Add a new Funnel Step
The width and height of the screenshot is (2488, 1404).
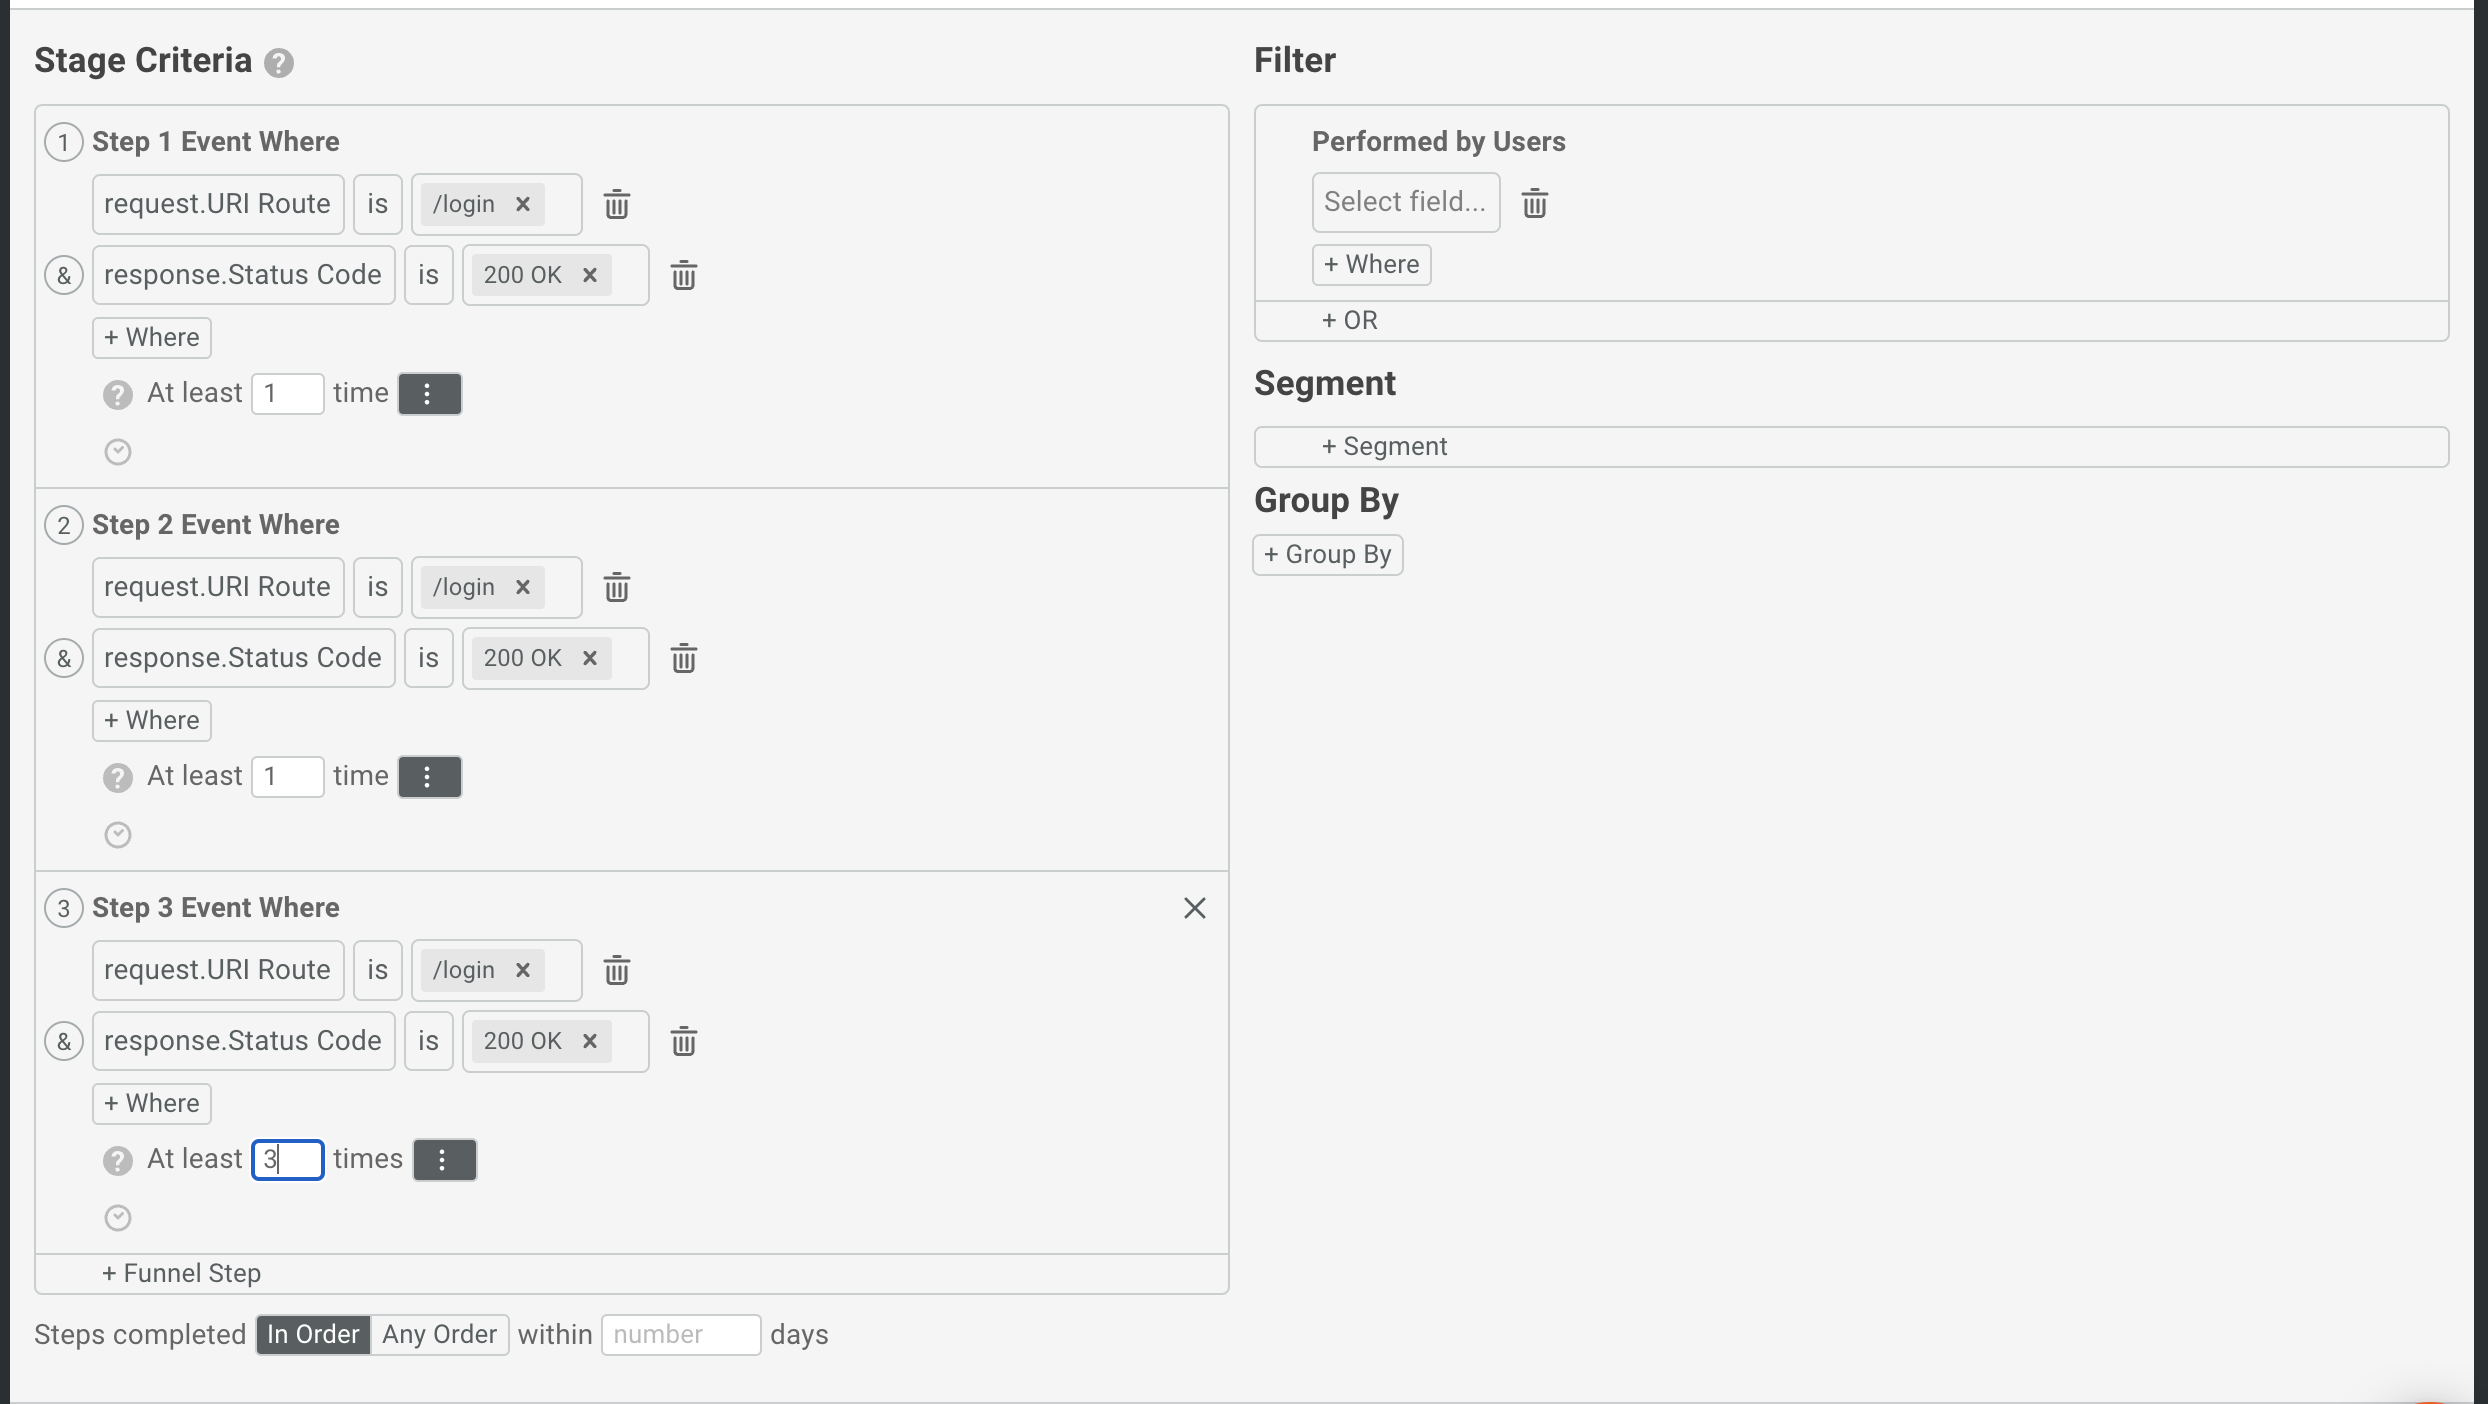[182, 1274]
